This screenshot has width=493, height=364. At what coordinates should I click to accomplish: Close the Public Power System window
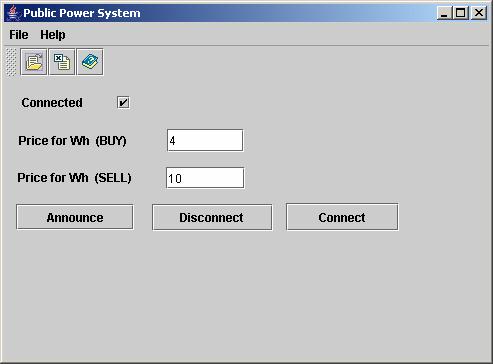pos(479,13)
